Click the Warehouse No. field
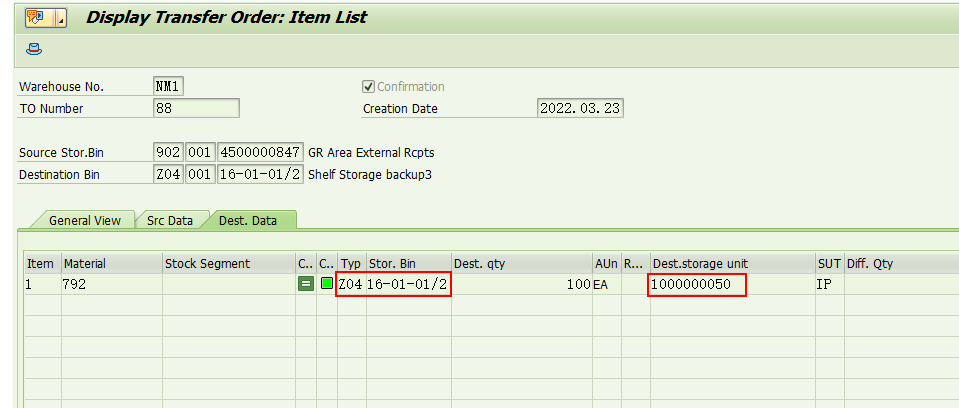This screenshot has width=959, height=408. pyautogui.click(x=168, y=87)
